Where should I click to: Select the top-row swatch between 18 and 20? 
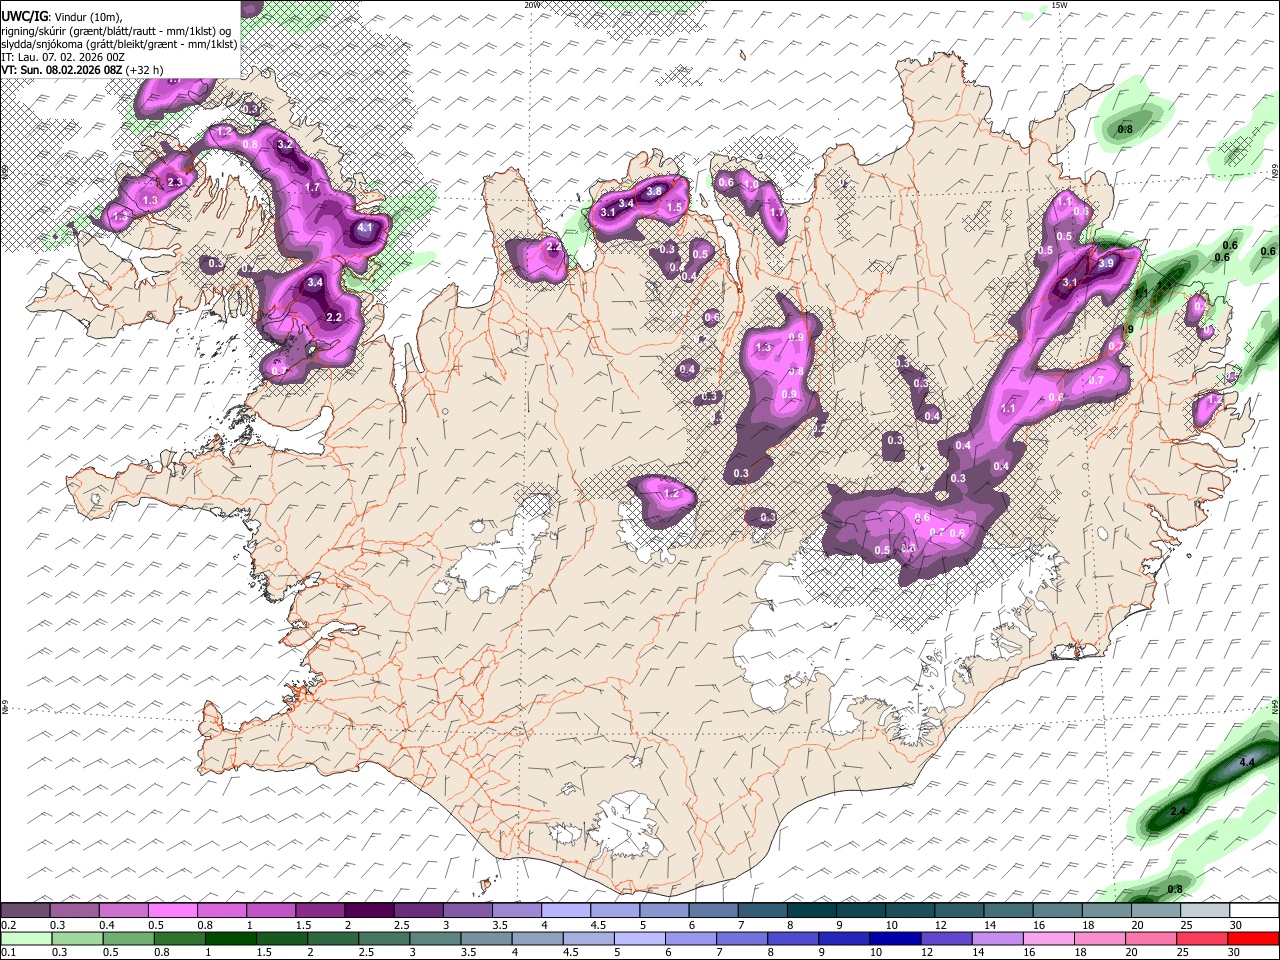[x=1105, y=911]
